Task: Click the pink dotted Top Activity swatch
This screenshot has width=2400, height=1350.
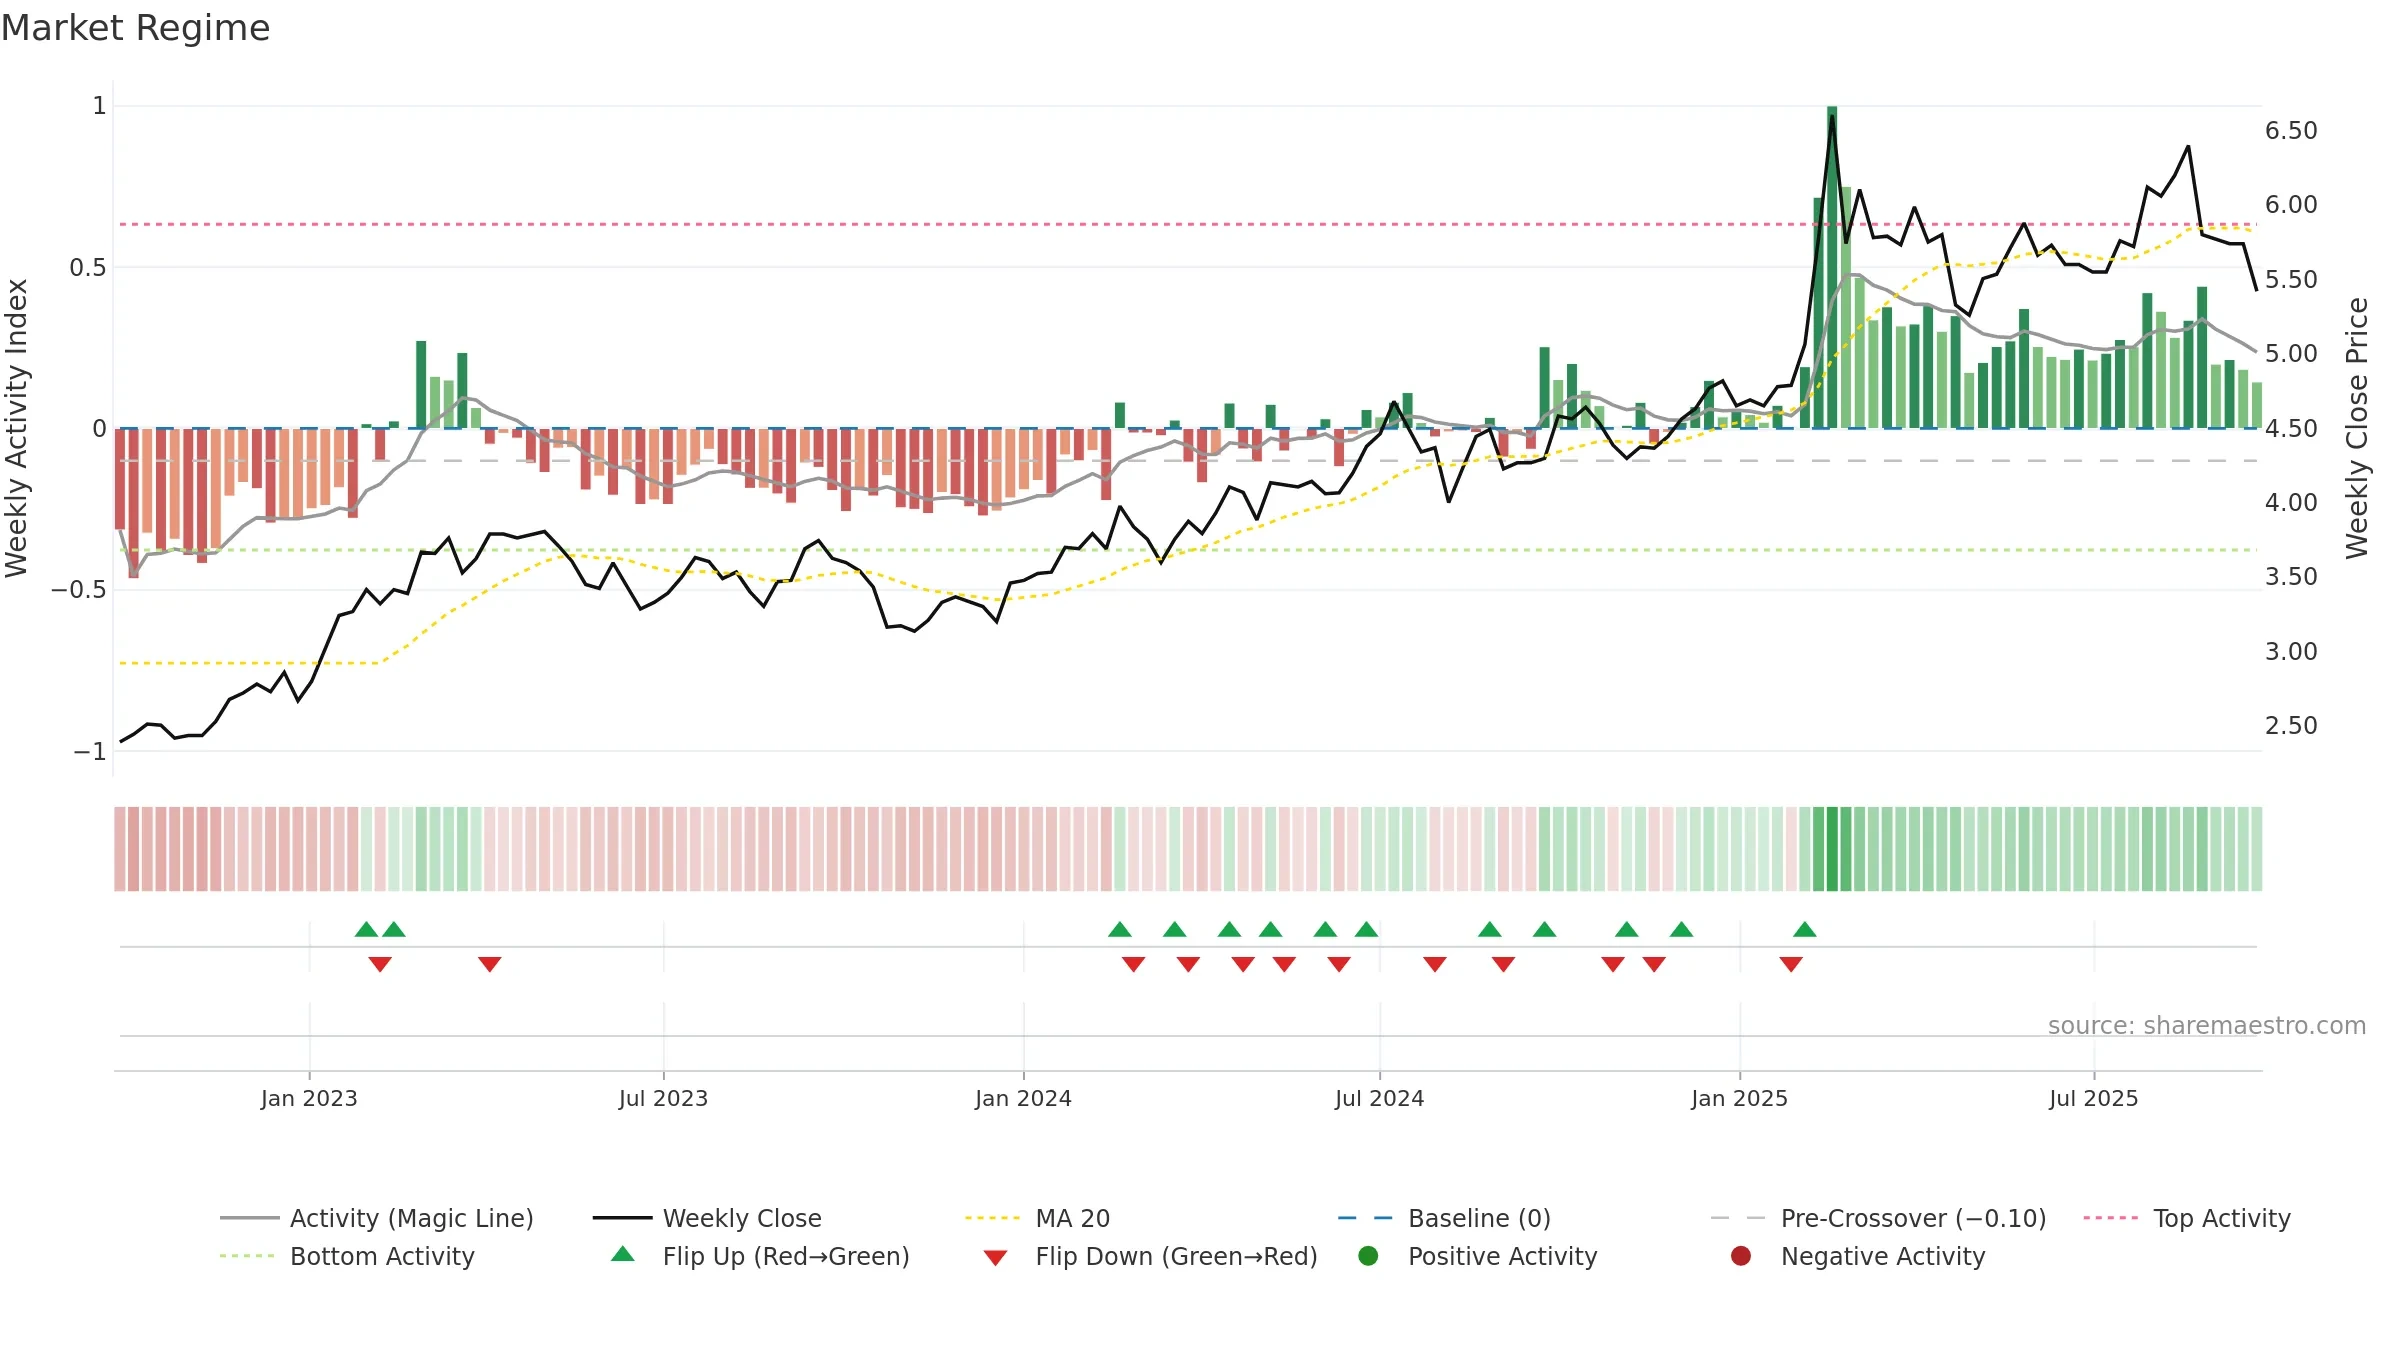Action: [x=2111, y=1218]
